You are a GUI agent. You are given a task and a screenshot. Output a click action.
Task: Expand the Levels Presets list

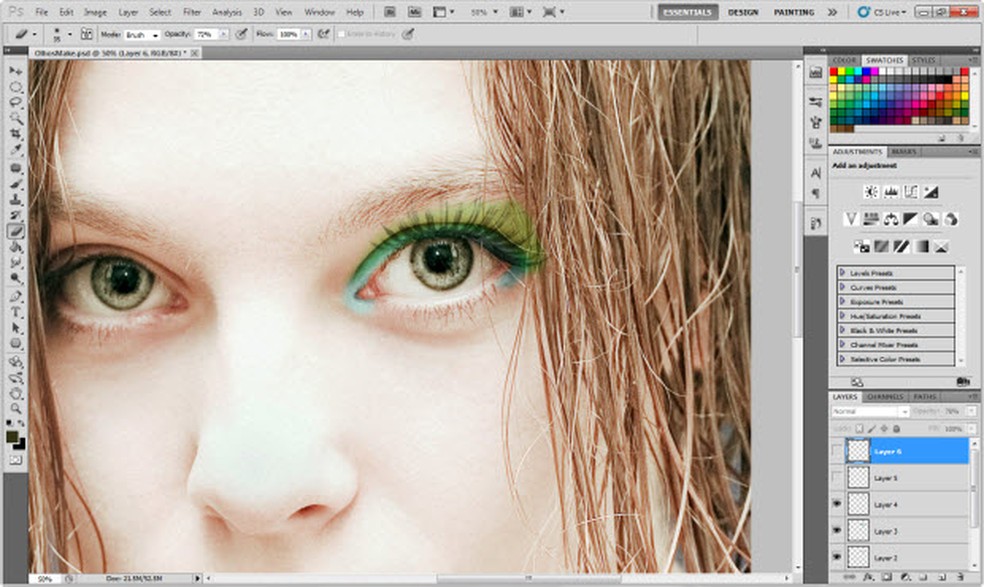[842, 273]
